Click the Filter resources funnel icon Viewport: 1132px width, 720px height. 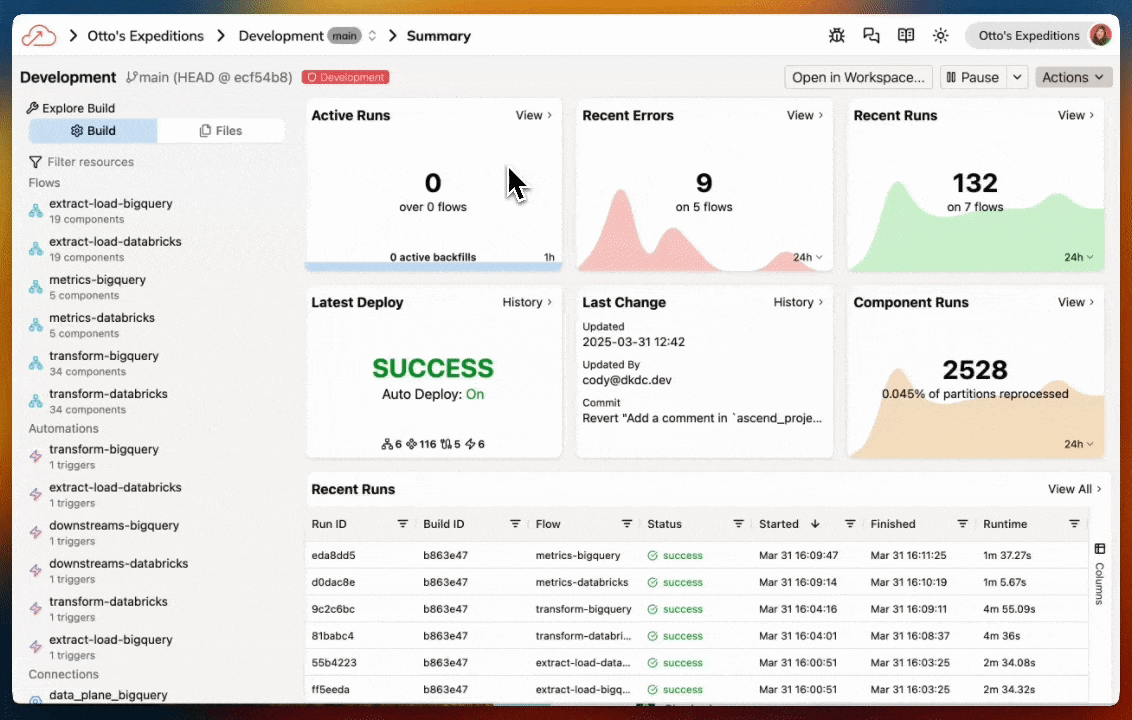click(35, 162)
